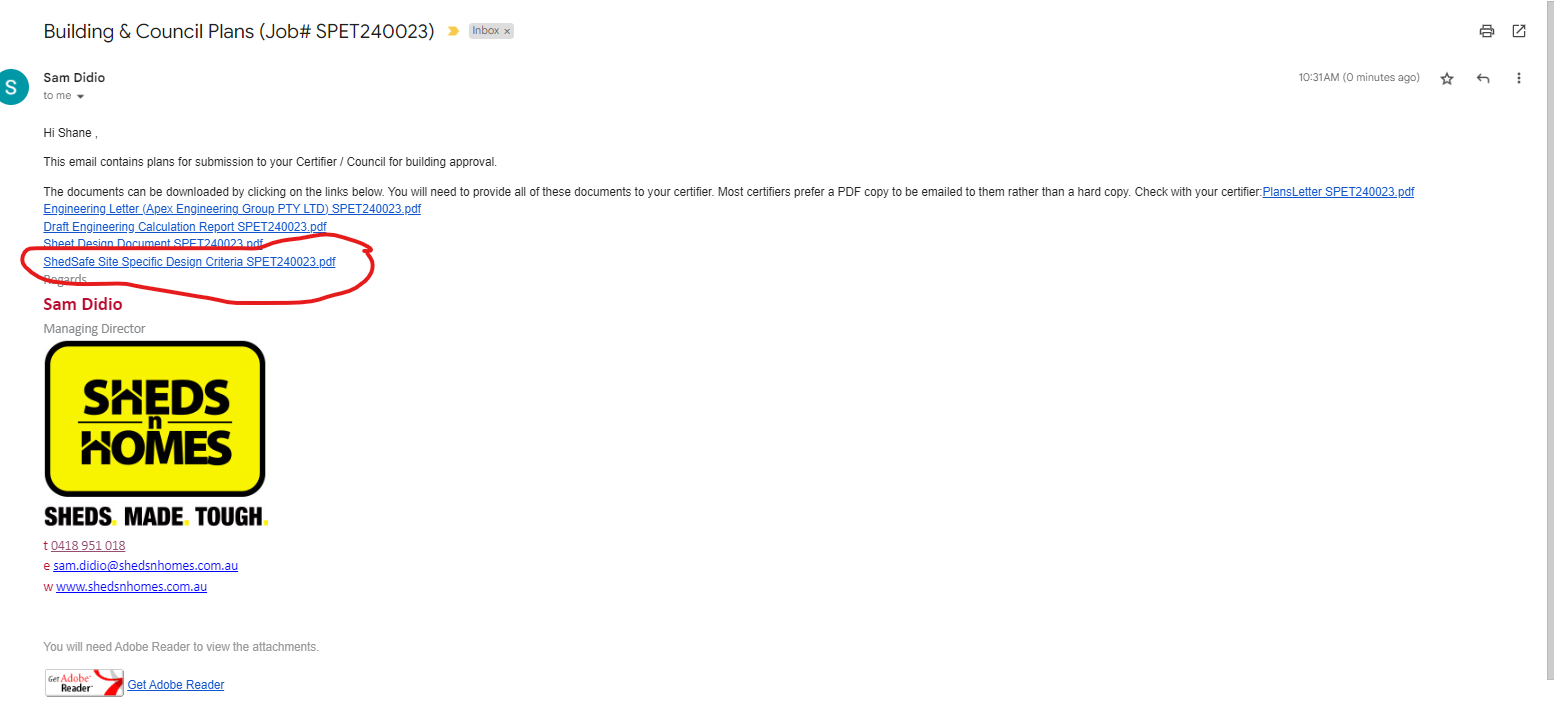Open the Engineering Letter Apex Engineering PDF link
This screenshot has height=705, width=1554.
click(232, 209)
